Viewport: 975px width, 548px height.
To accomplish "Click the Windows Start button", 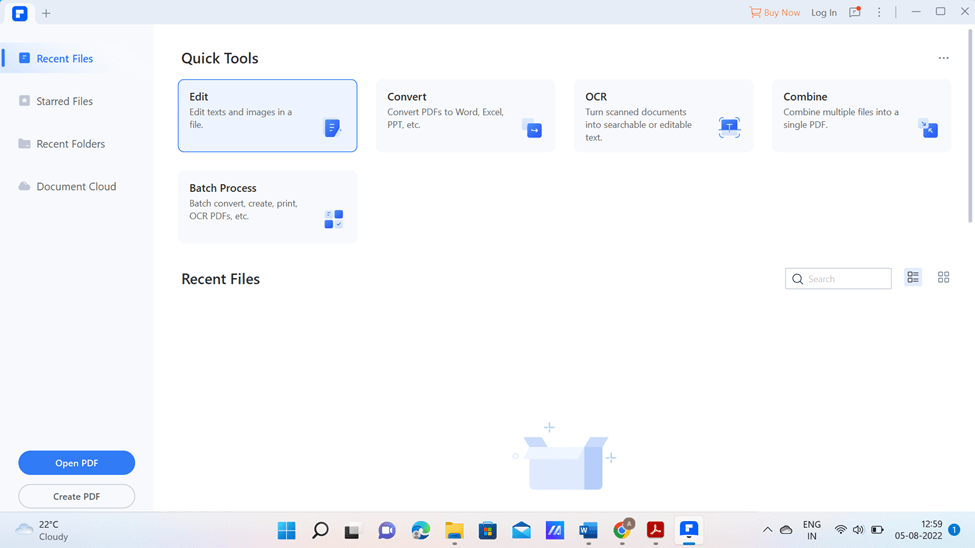I will pyautogui.click(x=286, y=531).
